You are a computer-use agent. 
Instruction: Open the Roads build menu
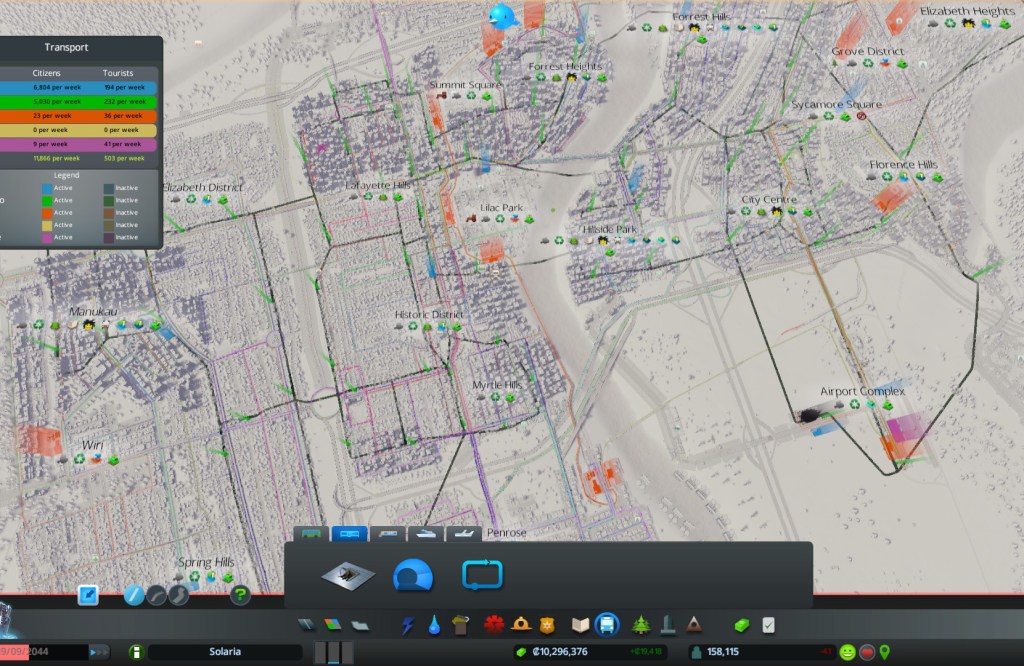tap(309, 625)
